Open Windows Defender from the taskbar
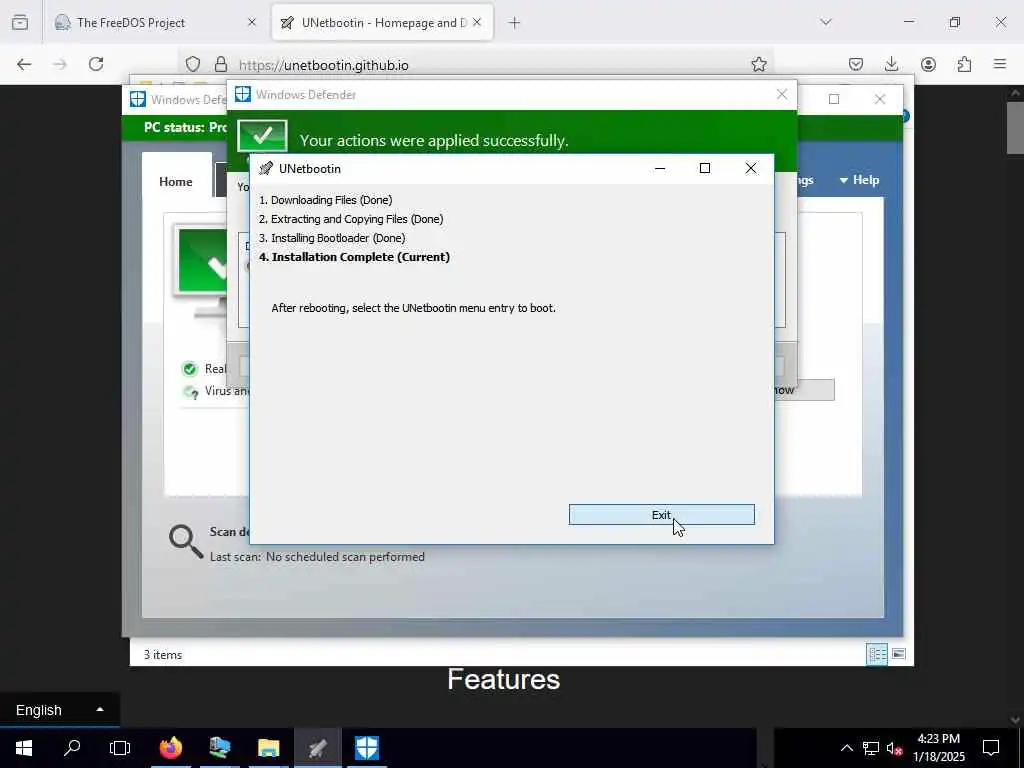Image resolution: width=1024 pixels, height=768 pixels. click(367, 748)
